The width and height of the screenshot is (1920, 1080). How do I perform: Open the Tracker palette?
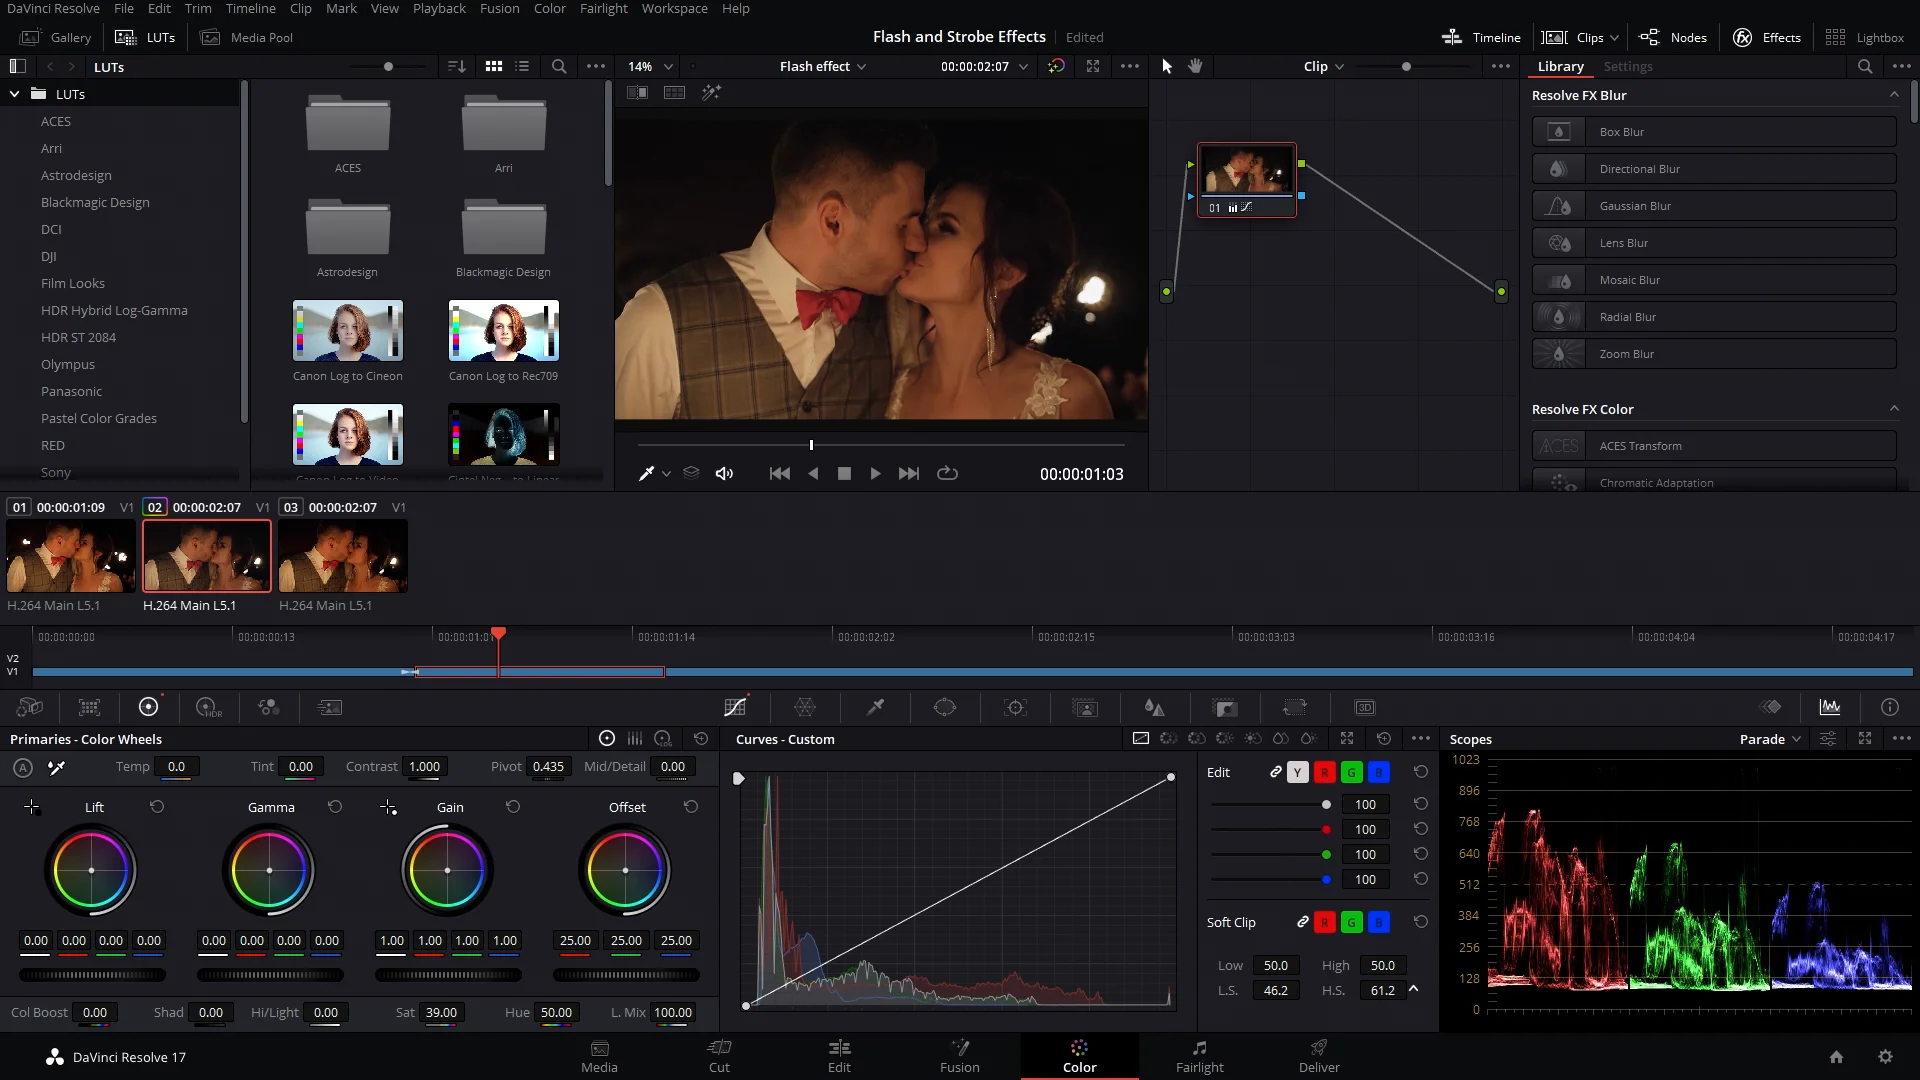1015,707
